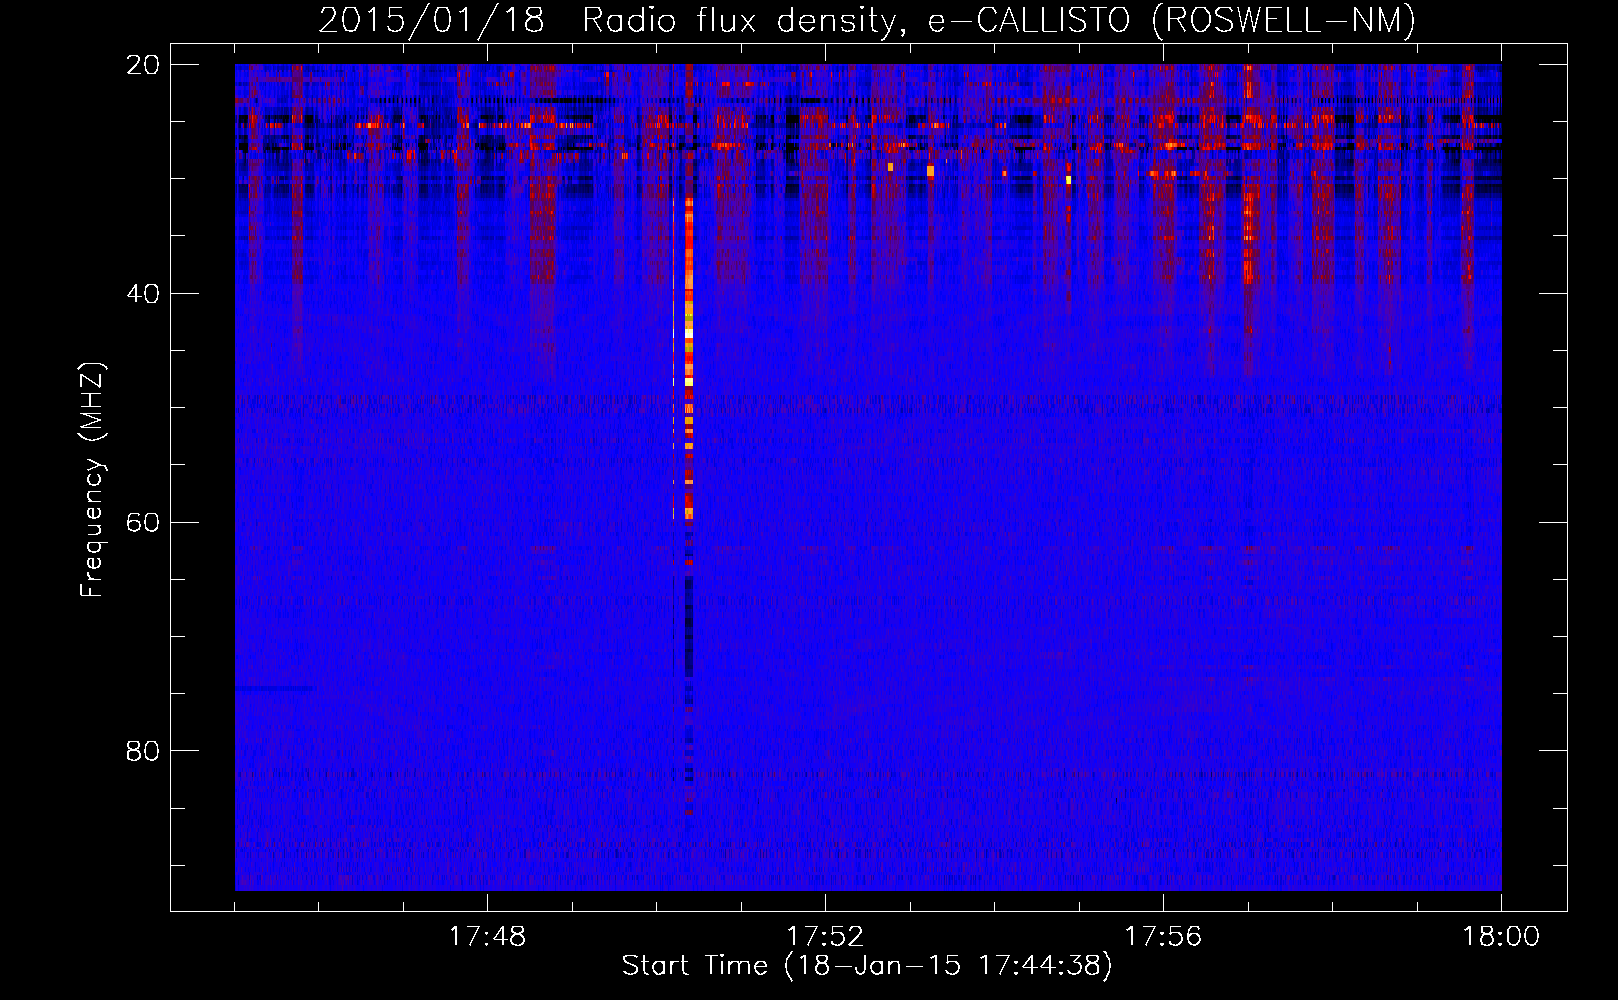This screenshot has width=1618, height=1000.
Task: Click the "Frequency (MHZ)" y-axis label
Action: point(92,480)
